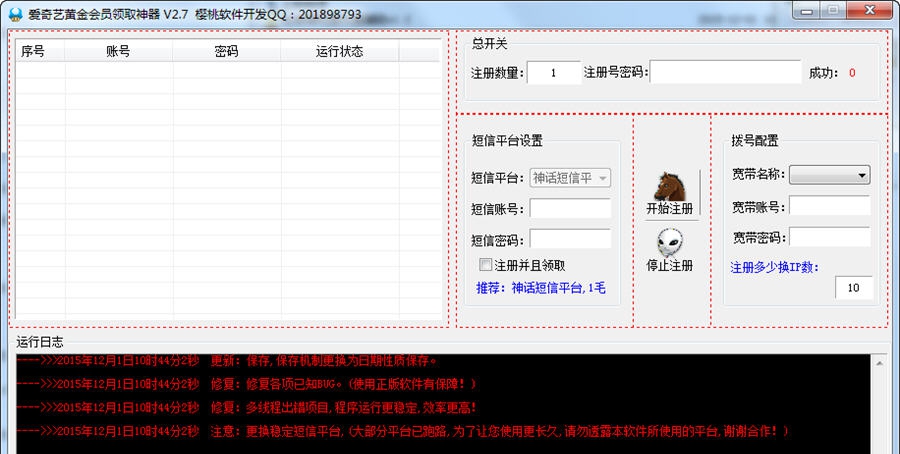Enable the 注册并且领取 checkbox
The image size is (900, 454).
coord(486,265)
